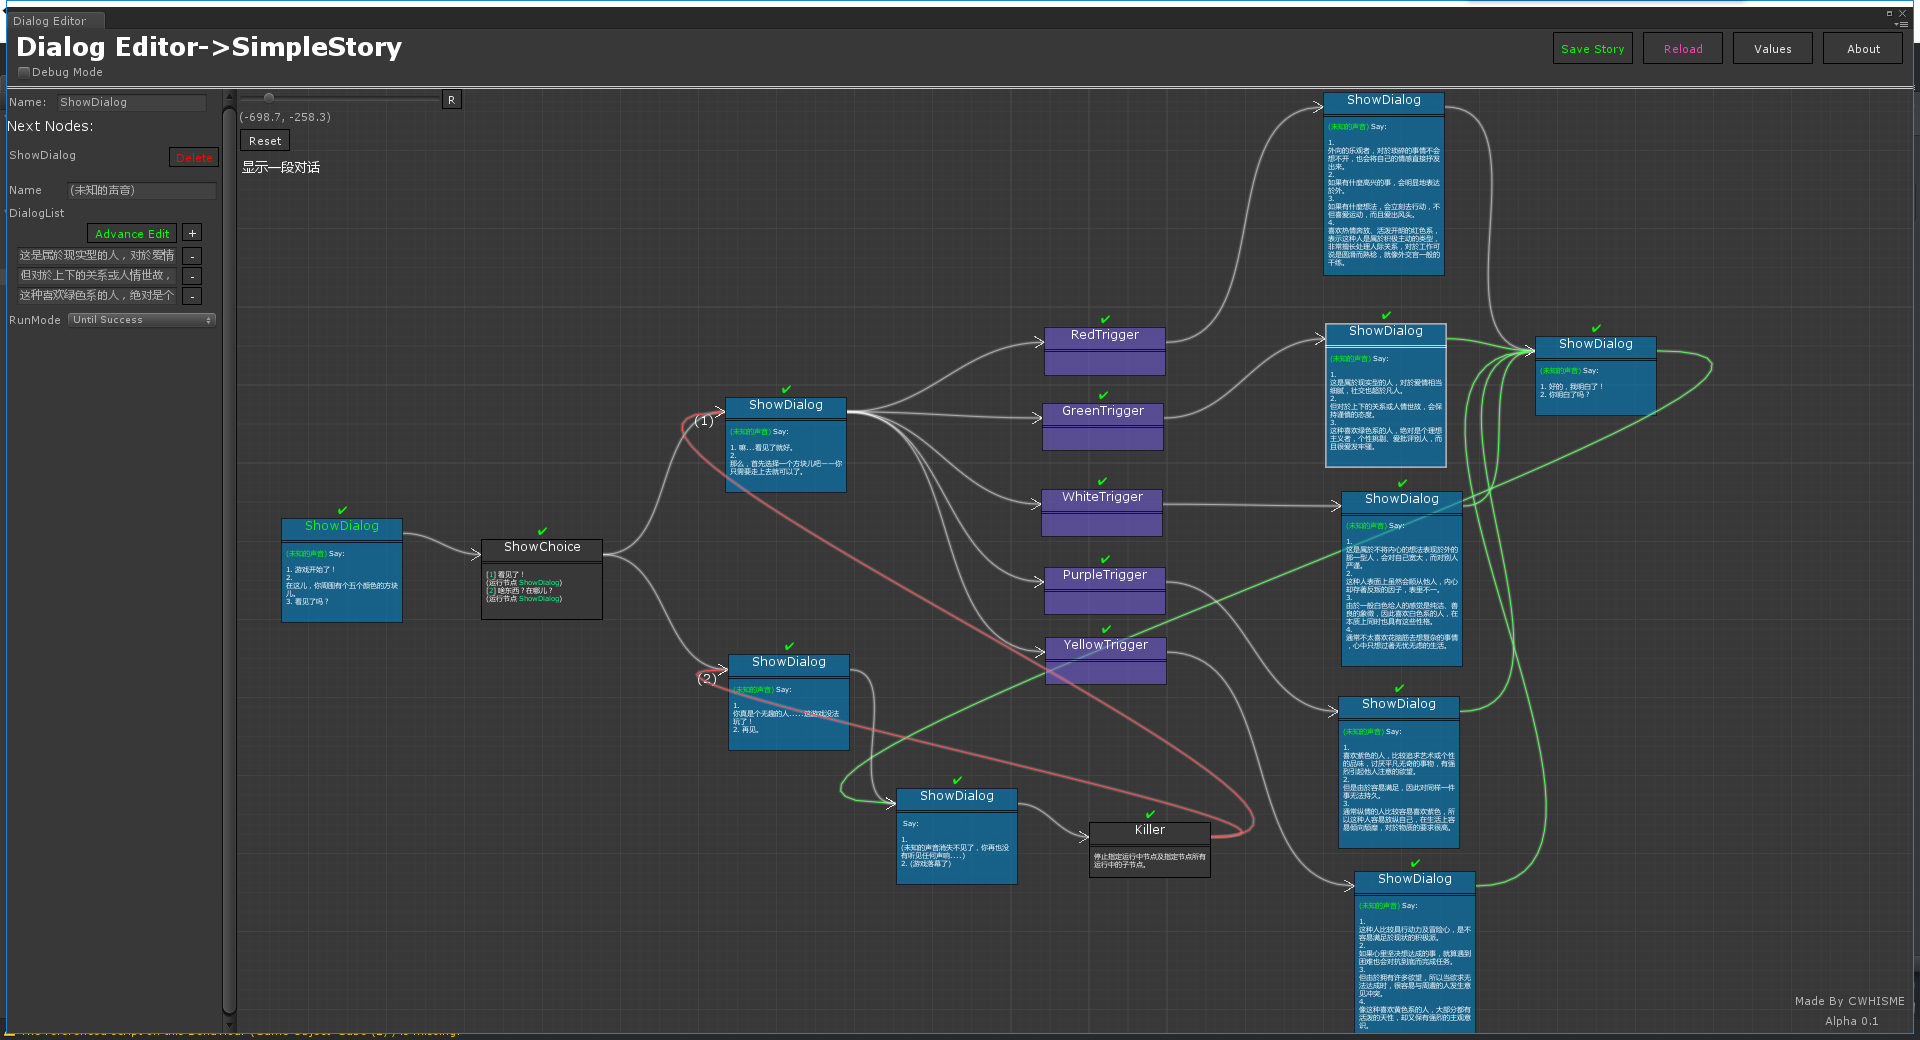
Task: Click the zoom slider handle
Action: pyautogui.click(x=269, y=98)
